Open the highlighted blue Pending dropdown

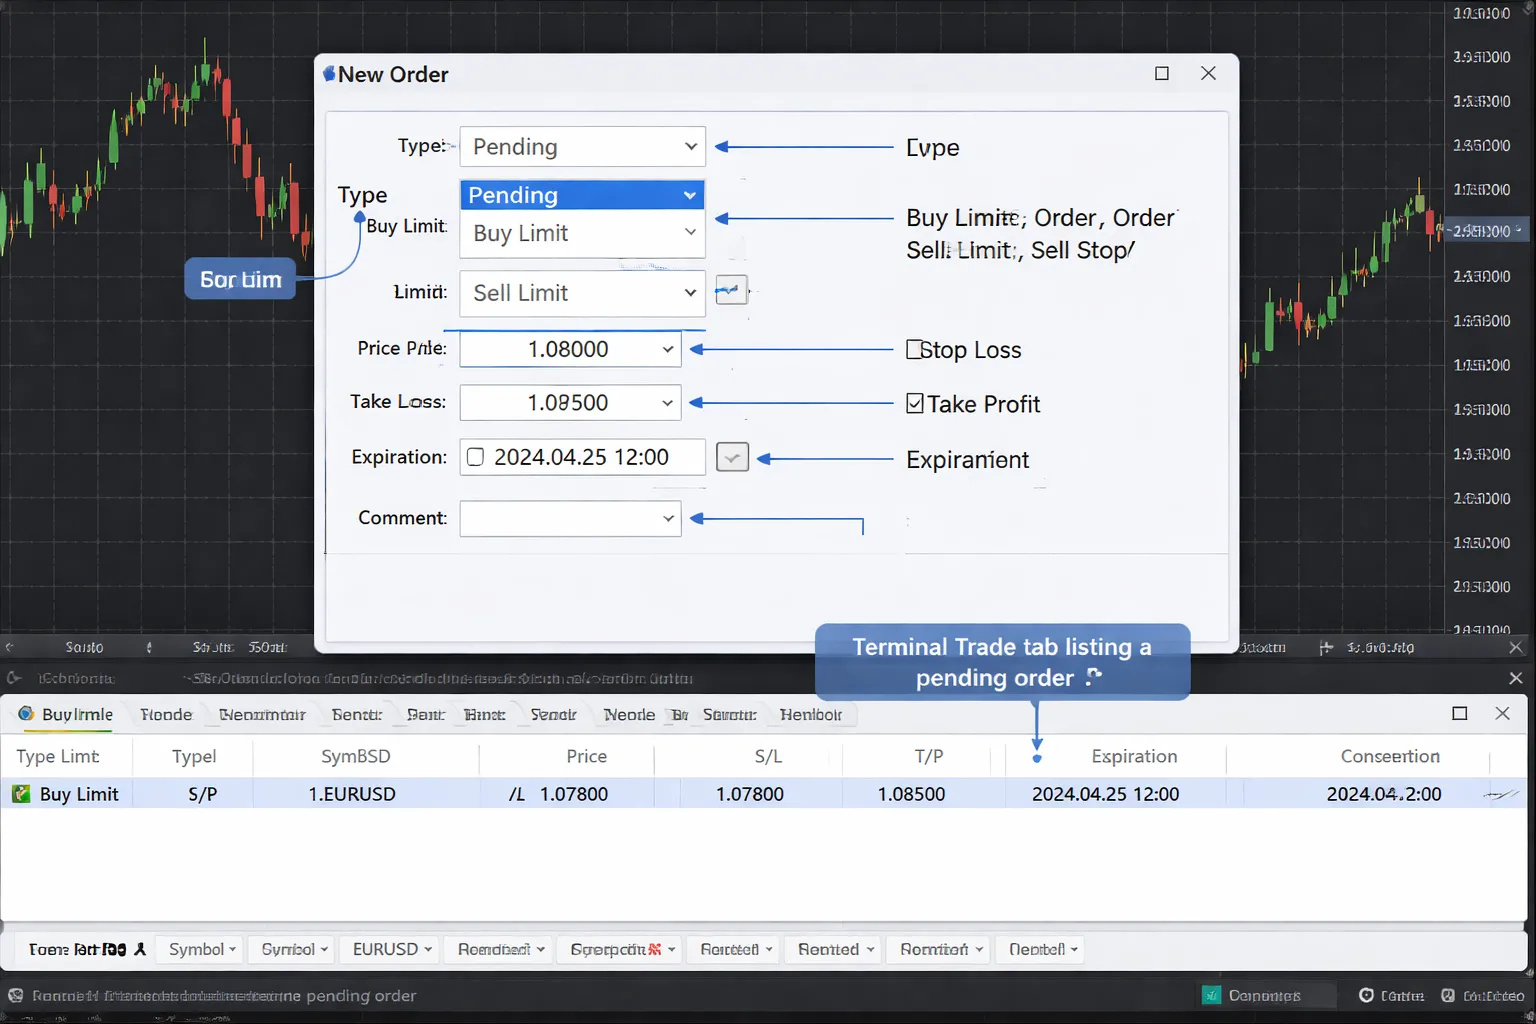point(582,195)
